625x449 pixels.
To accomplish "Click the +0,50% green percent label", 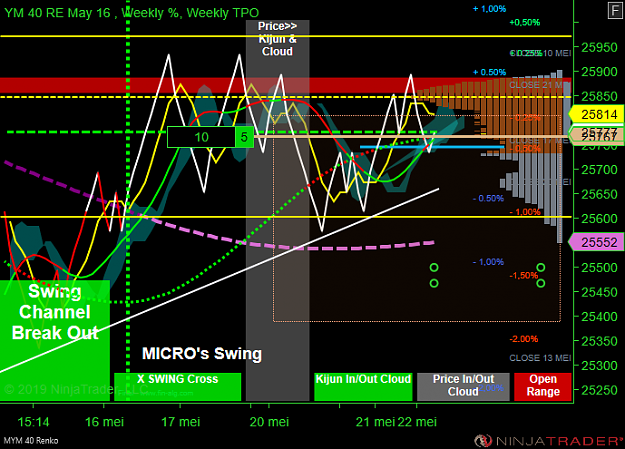I will point(525,22).
